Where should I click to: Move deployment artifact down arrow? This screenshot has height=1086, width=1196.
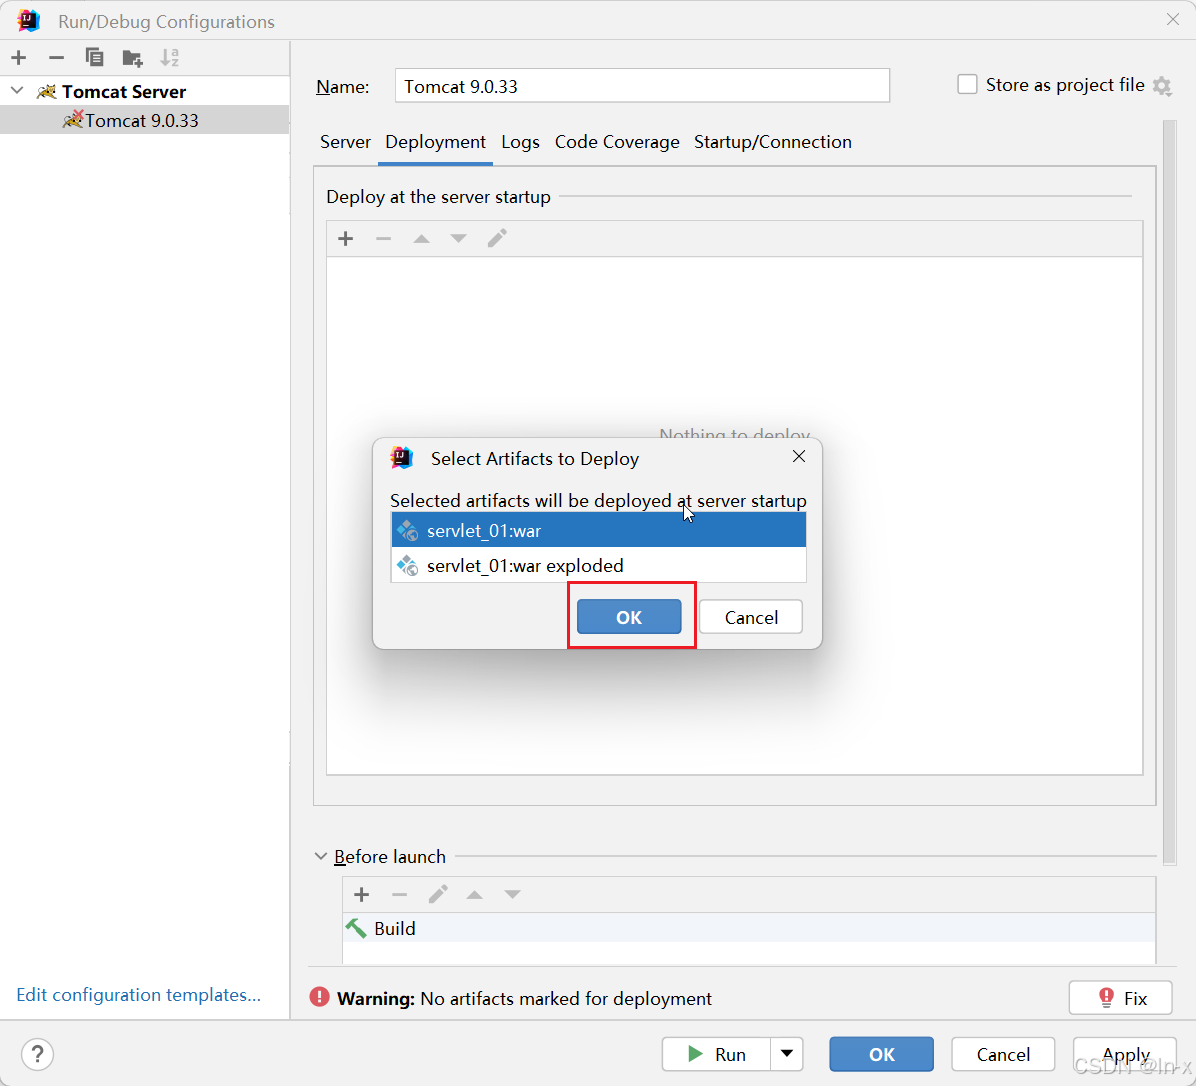(458, 239)
